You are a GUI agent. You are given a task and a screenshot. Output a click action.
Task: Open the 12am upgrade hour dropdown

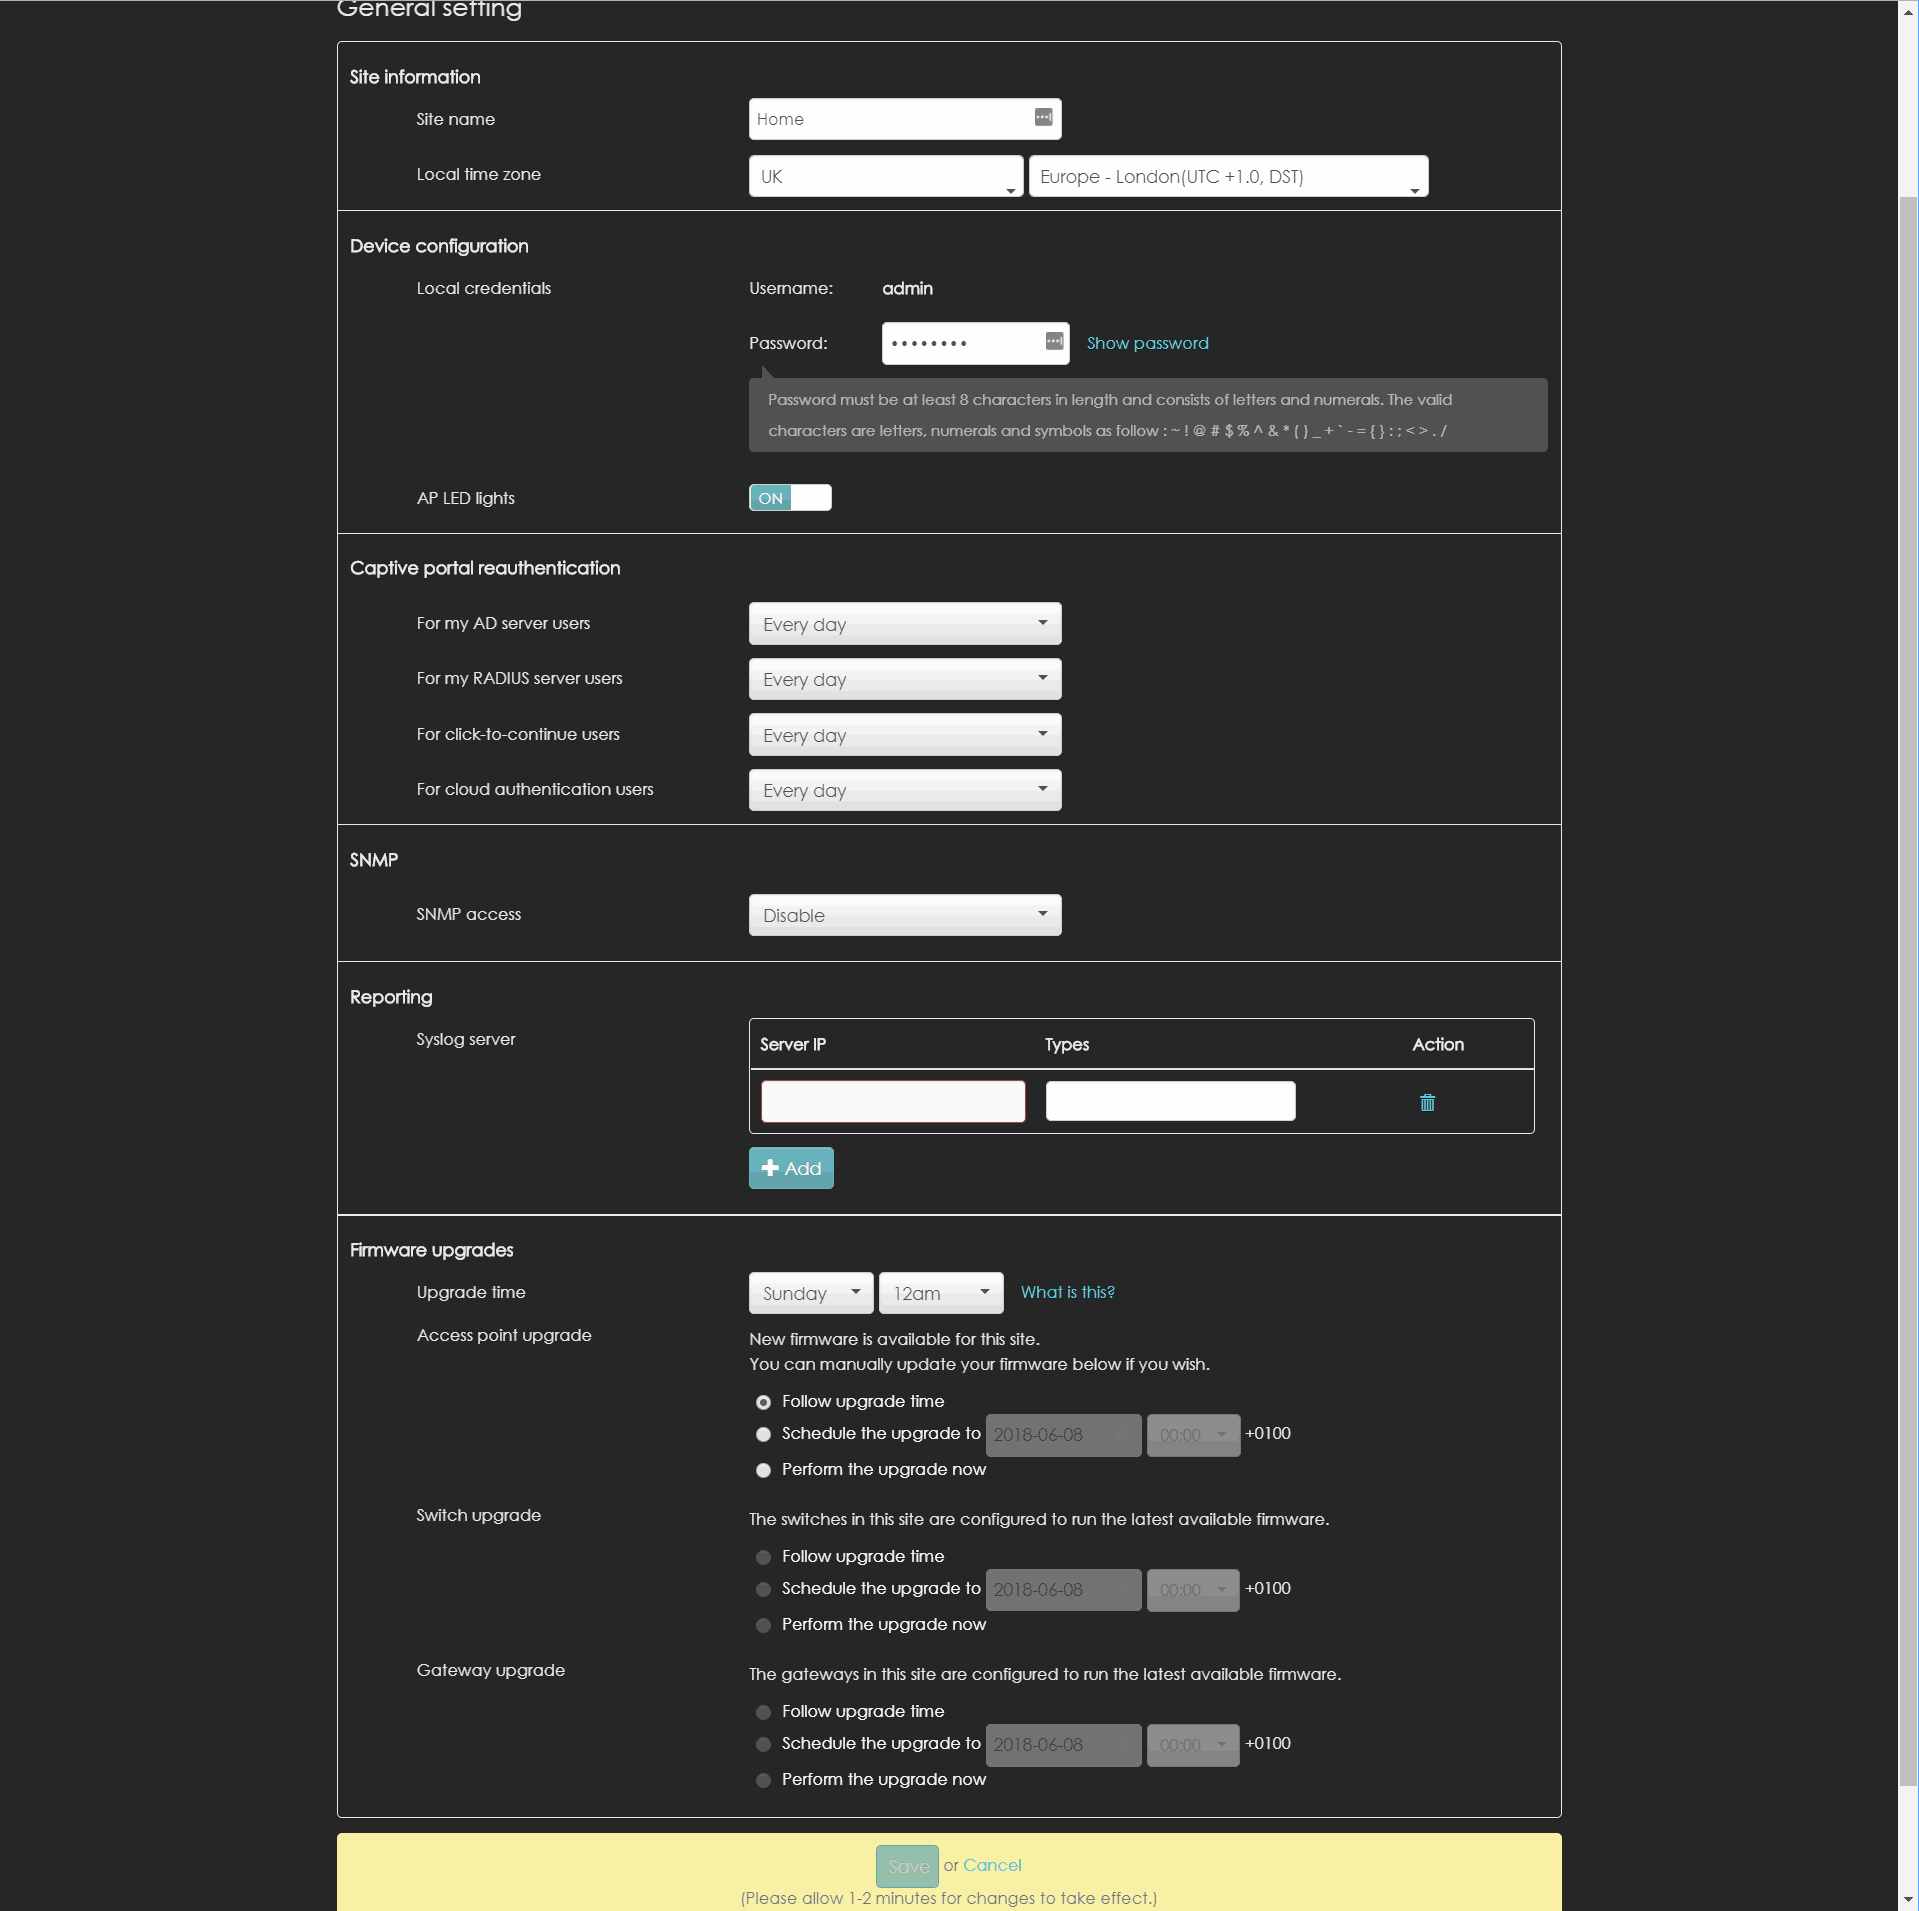(940, 1293)
